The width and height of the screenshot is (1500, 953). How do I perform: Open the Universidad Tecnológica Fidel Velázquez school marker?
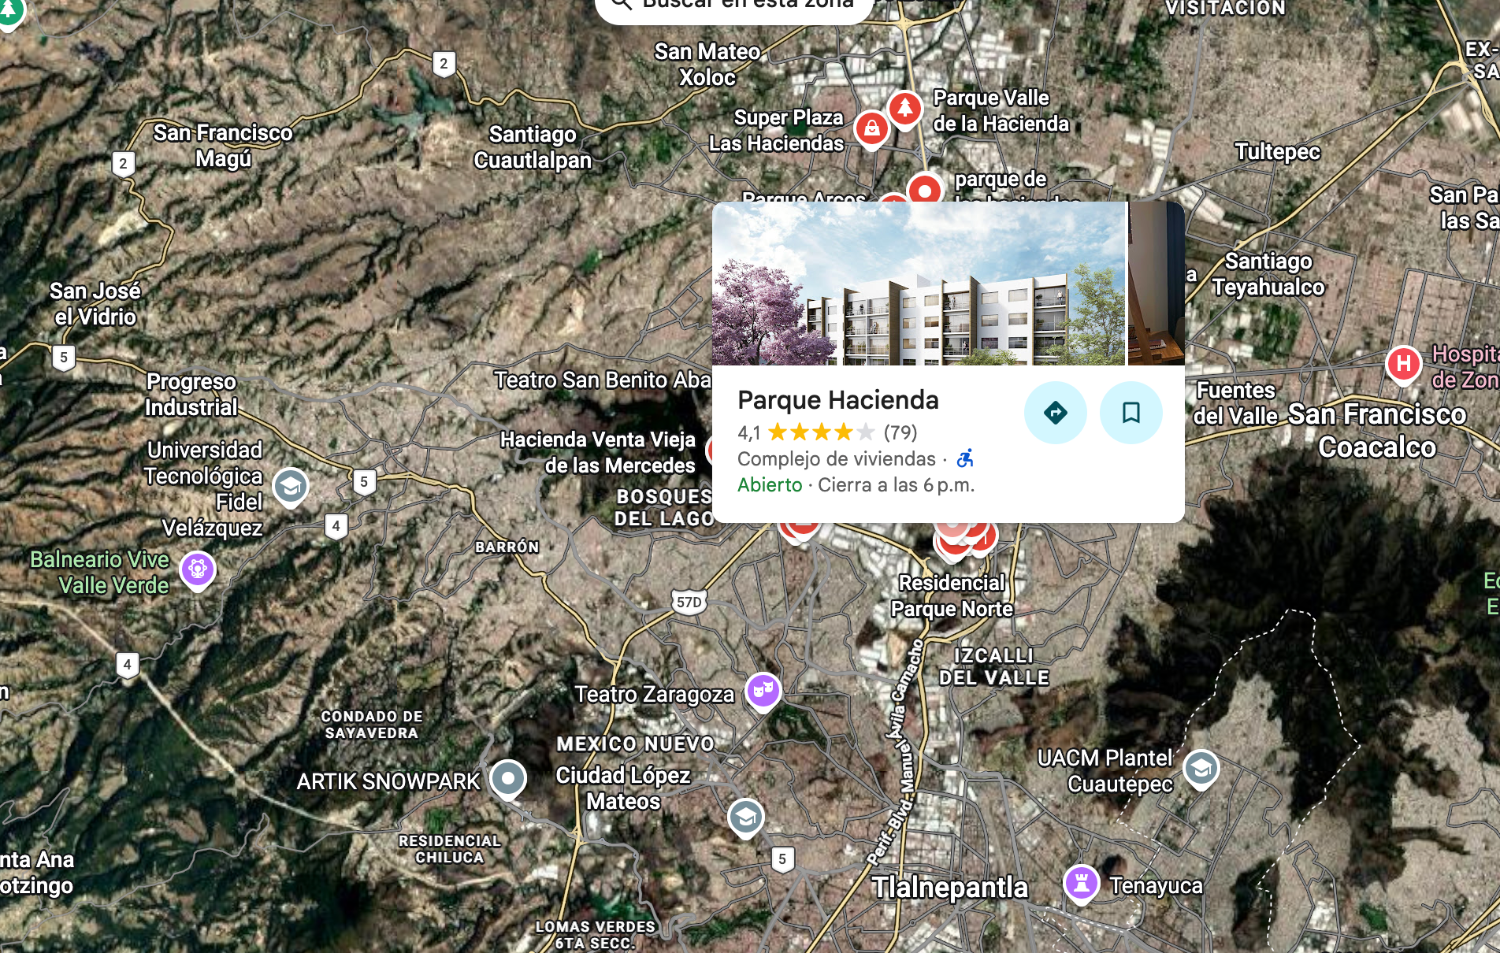click(291, 487)
